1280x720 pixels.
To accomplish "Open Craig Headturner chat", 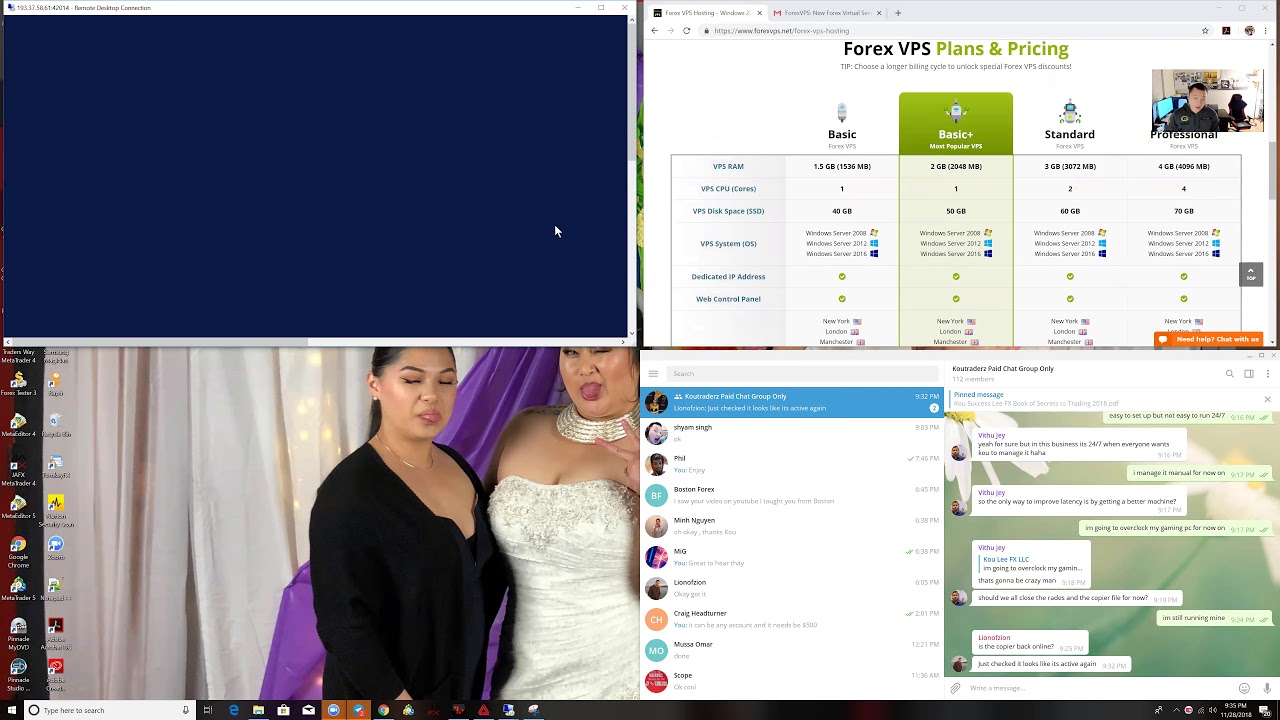I will [x=792, y=619].
